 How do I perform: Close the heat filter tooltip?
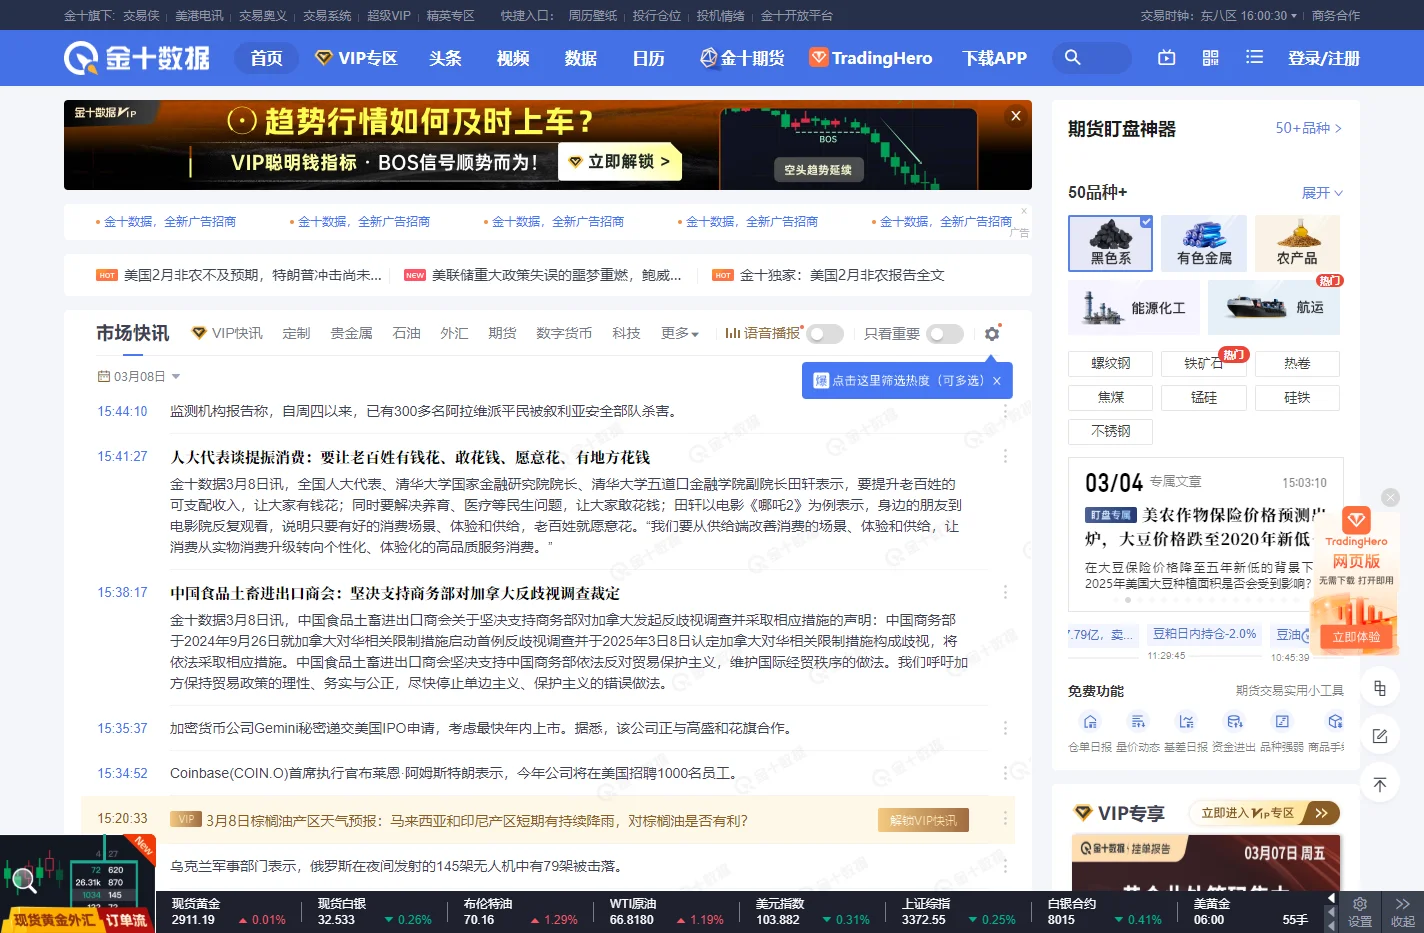[x=997, y=381]
